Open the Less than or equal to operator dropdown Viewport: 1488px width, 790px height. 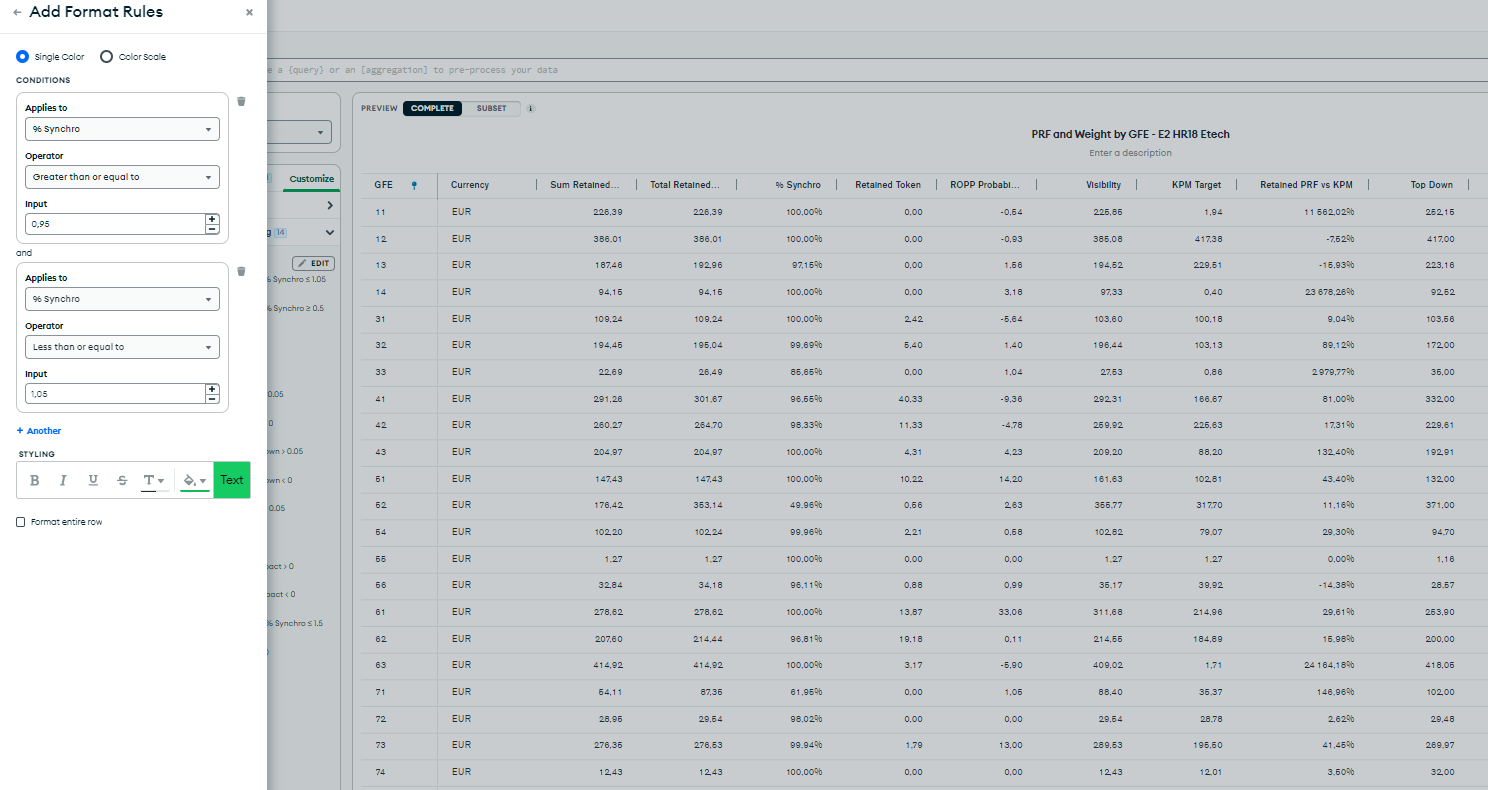pyautogui.click(x=122, y=347)
